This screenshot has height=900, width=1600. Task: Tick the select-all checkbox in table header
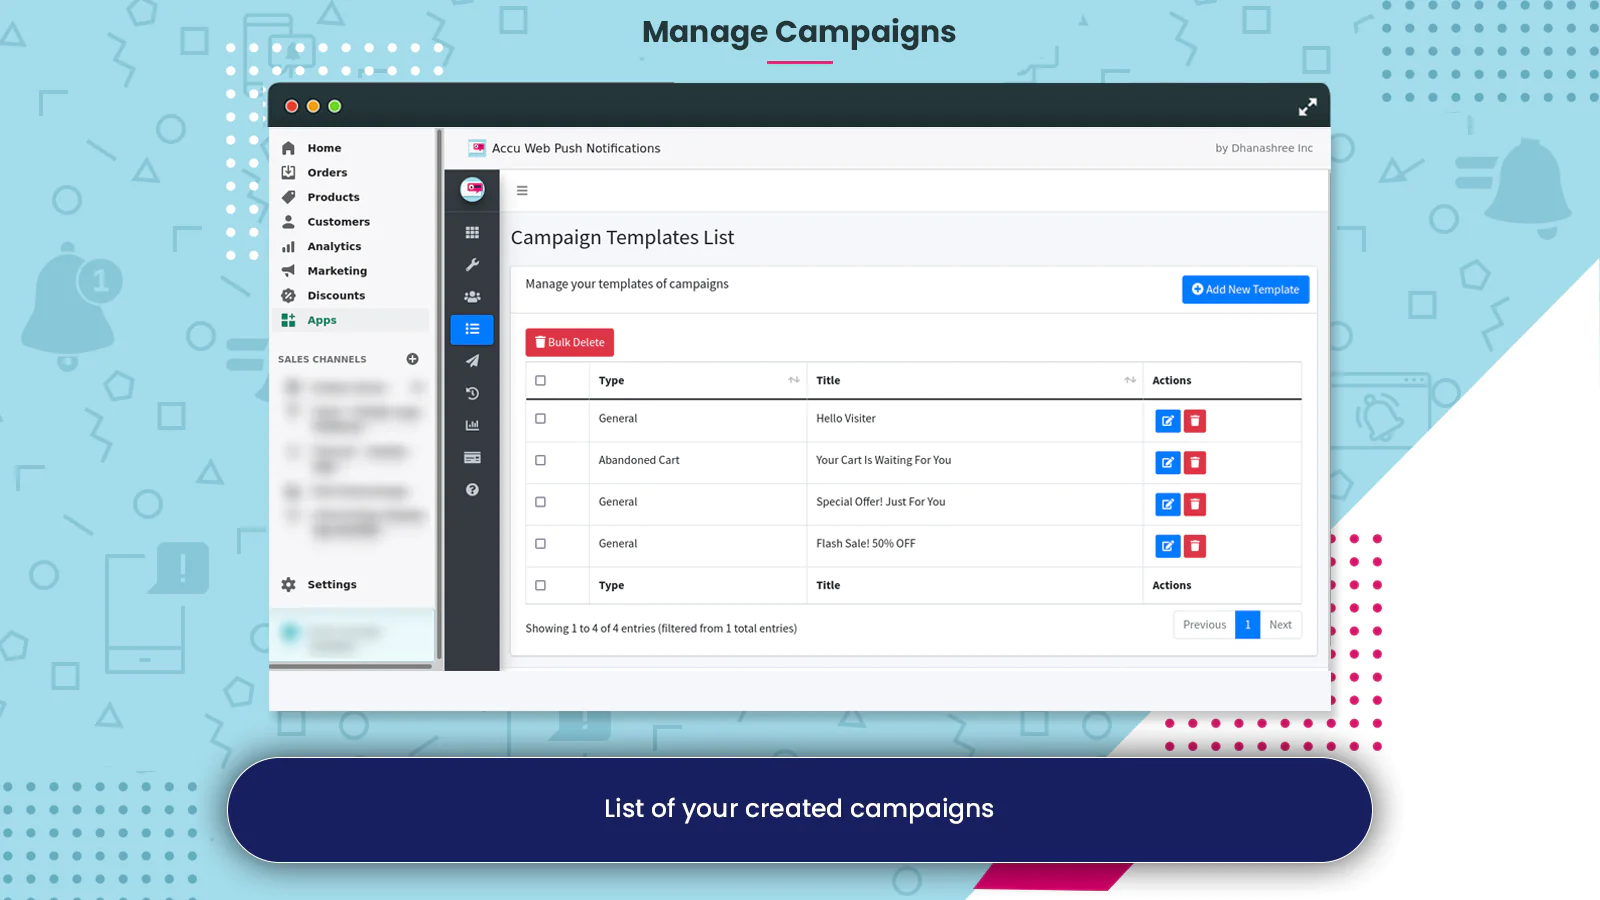[540, 381]
